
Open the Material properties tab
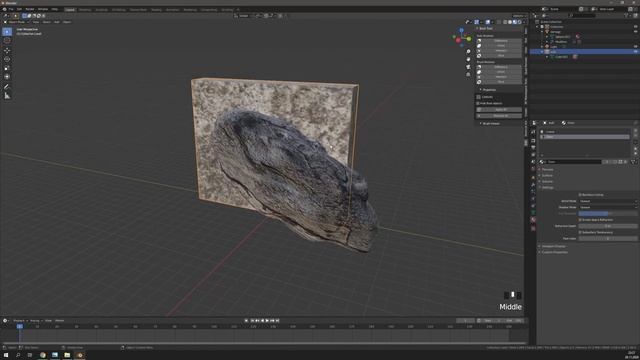[533, 220]
